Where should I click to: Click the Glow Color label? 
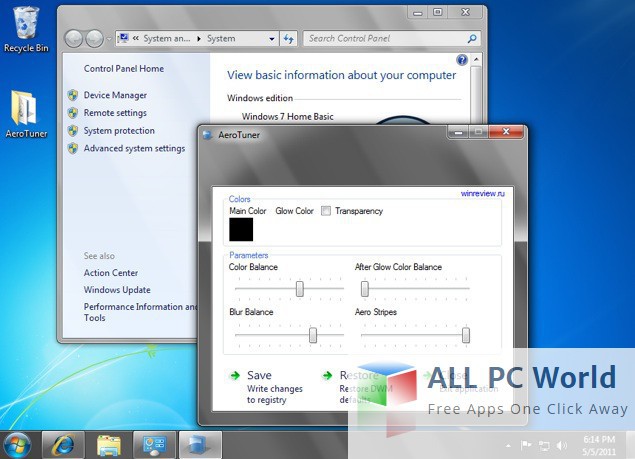pyautogui.click(x=294, y=211)
